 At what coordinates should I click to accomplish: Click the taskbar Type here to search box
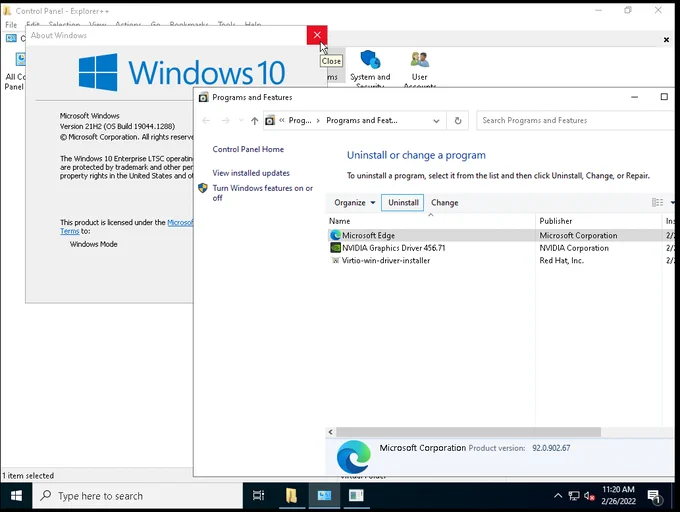[x=137, y=496]
